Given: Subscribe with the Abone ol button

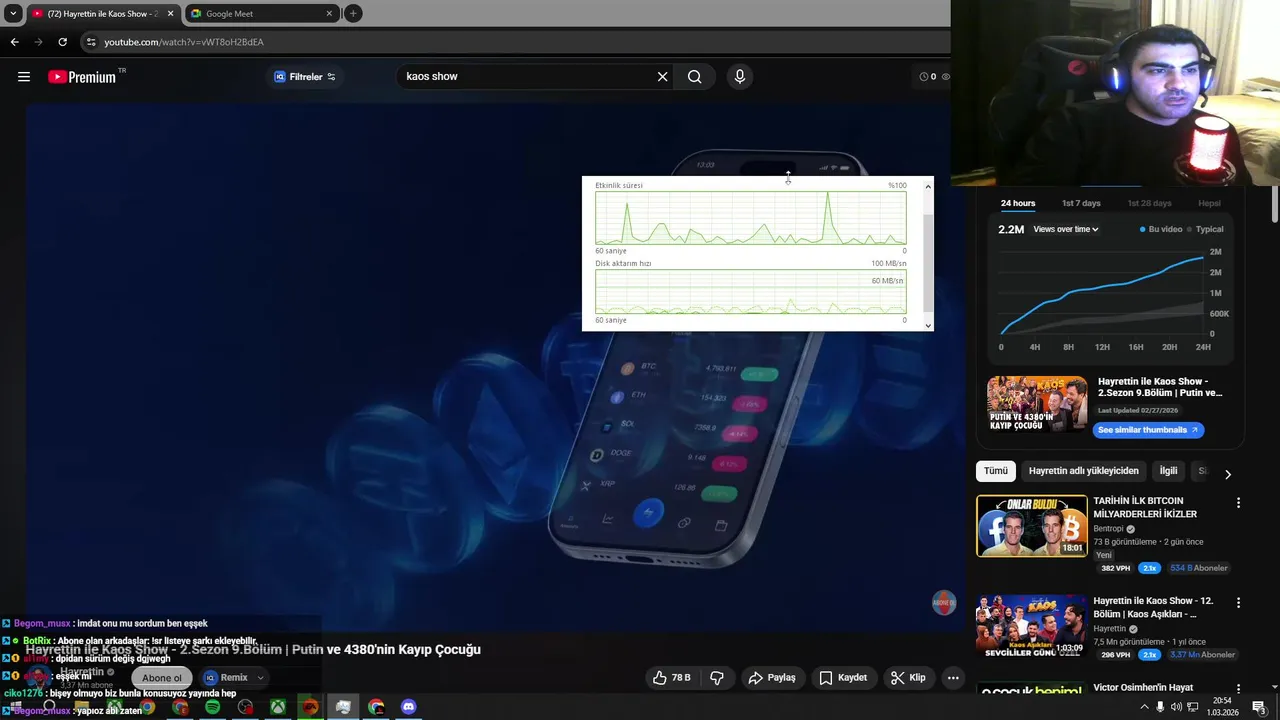Looking at the screenshot, I should pyautogui.click(x=162, y=678).
